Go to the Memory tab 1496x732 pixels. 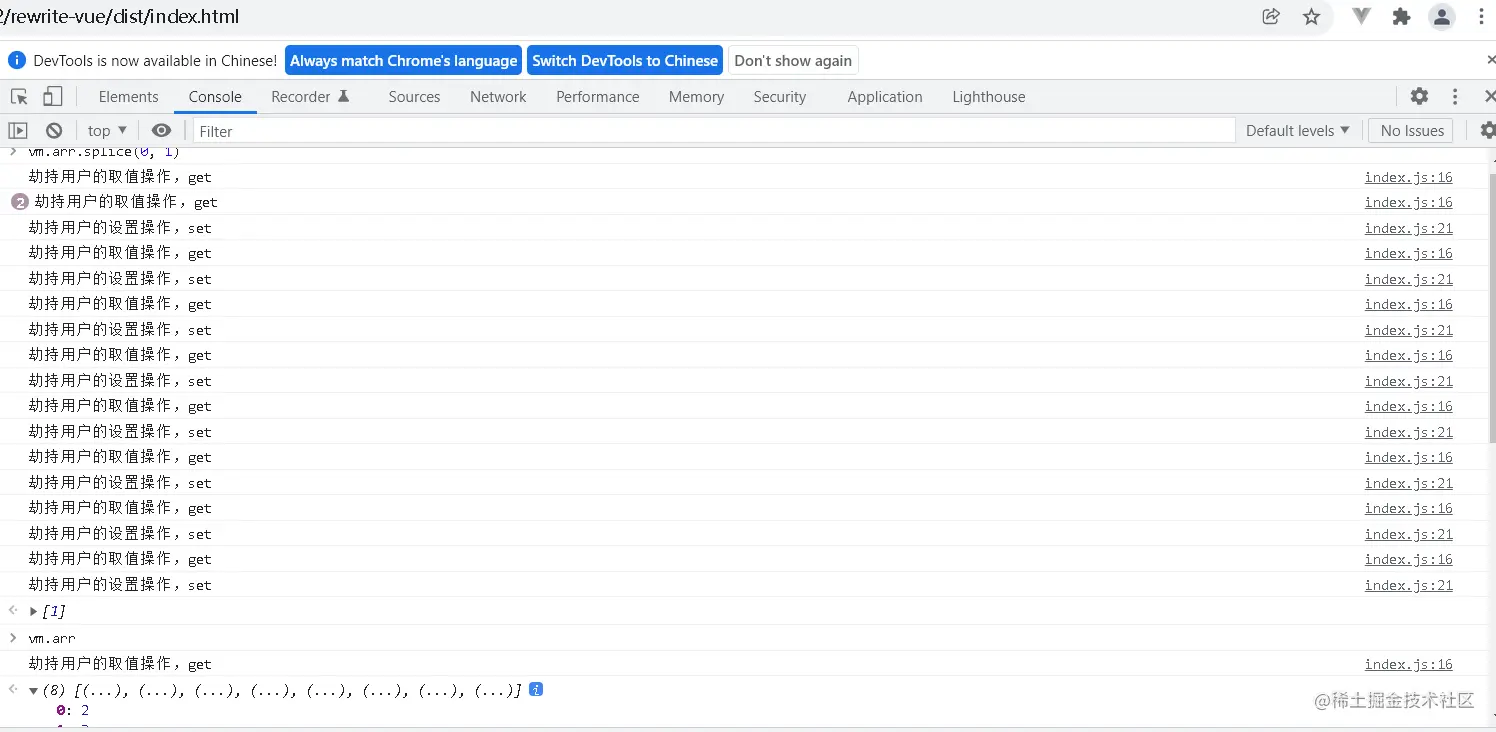point(696,96)
